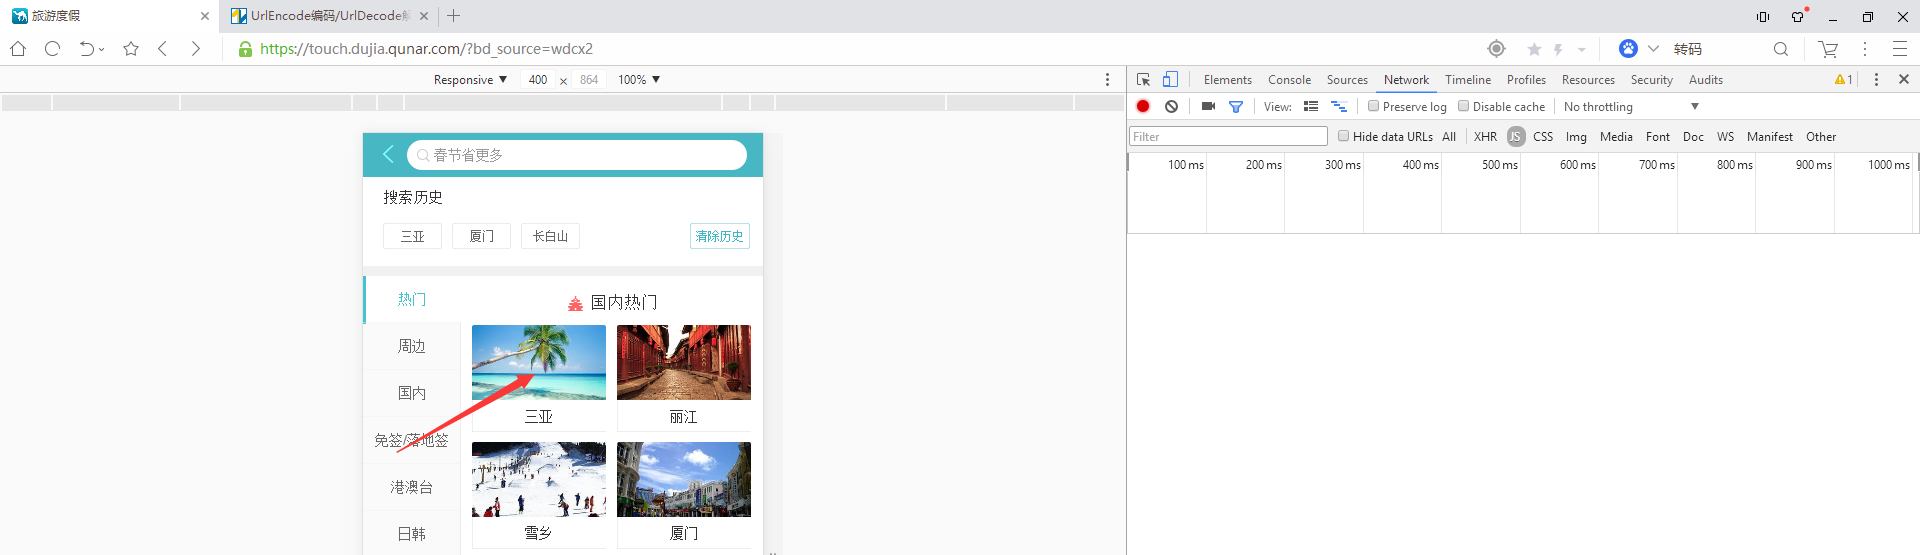Click the warning count indicator
This screenshot has height=555, width=1920.
click(x=1843, y=80)
